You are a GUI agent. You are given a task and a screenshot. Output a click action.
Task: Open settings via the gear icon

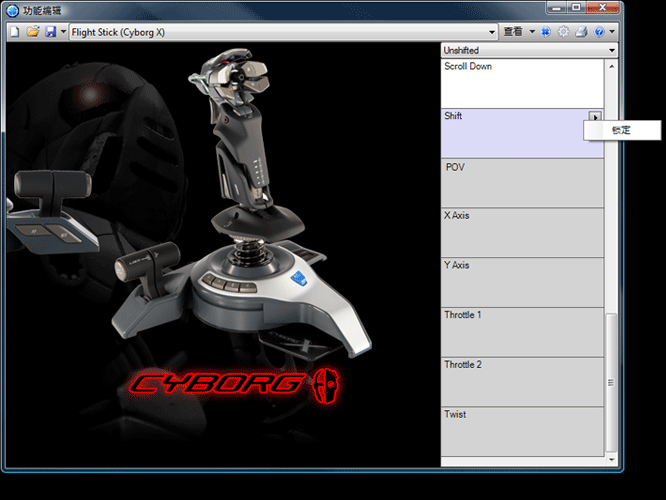pyautogui.click(x=564, y=32)
